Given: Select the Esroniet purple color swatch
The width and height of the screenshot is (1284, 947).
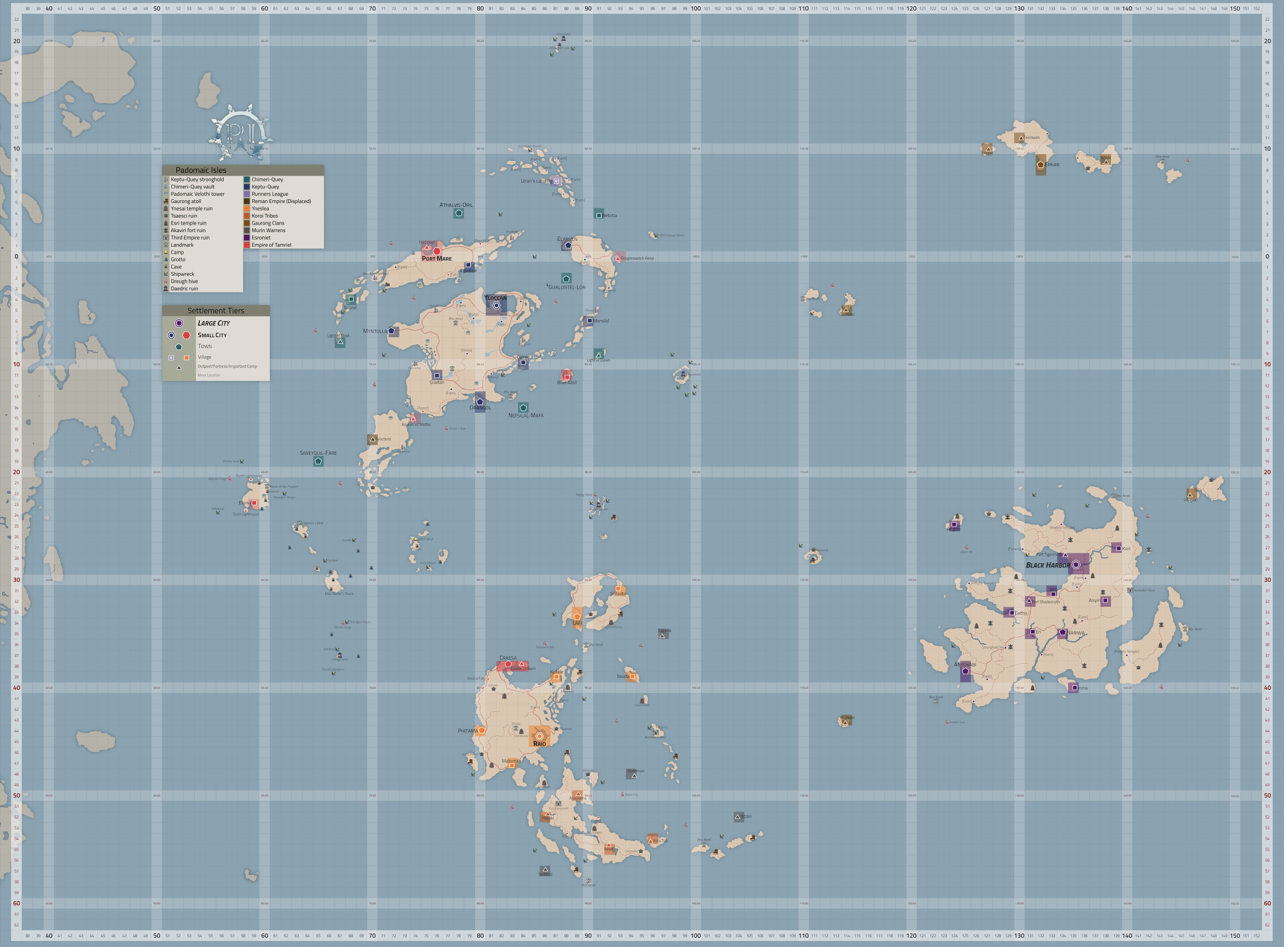Looking at the screenshot, I should pyautogui.click(x=247, y=238).
